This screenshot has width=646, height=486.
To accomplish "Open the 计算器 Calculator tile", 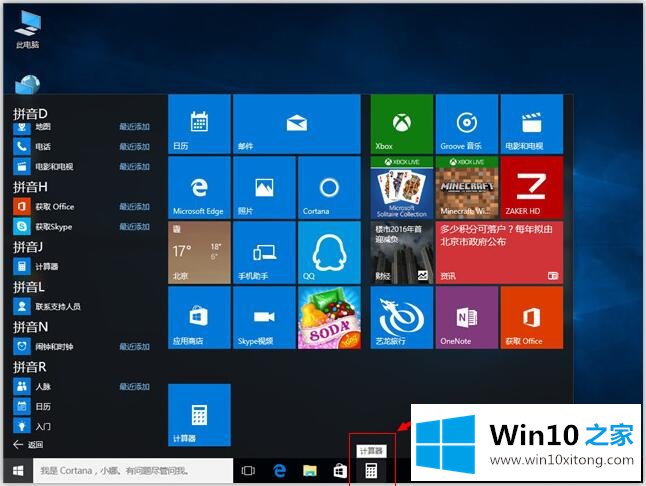I will click(x=199, y=415).
